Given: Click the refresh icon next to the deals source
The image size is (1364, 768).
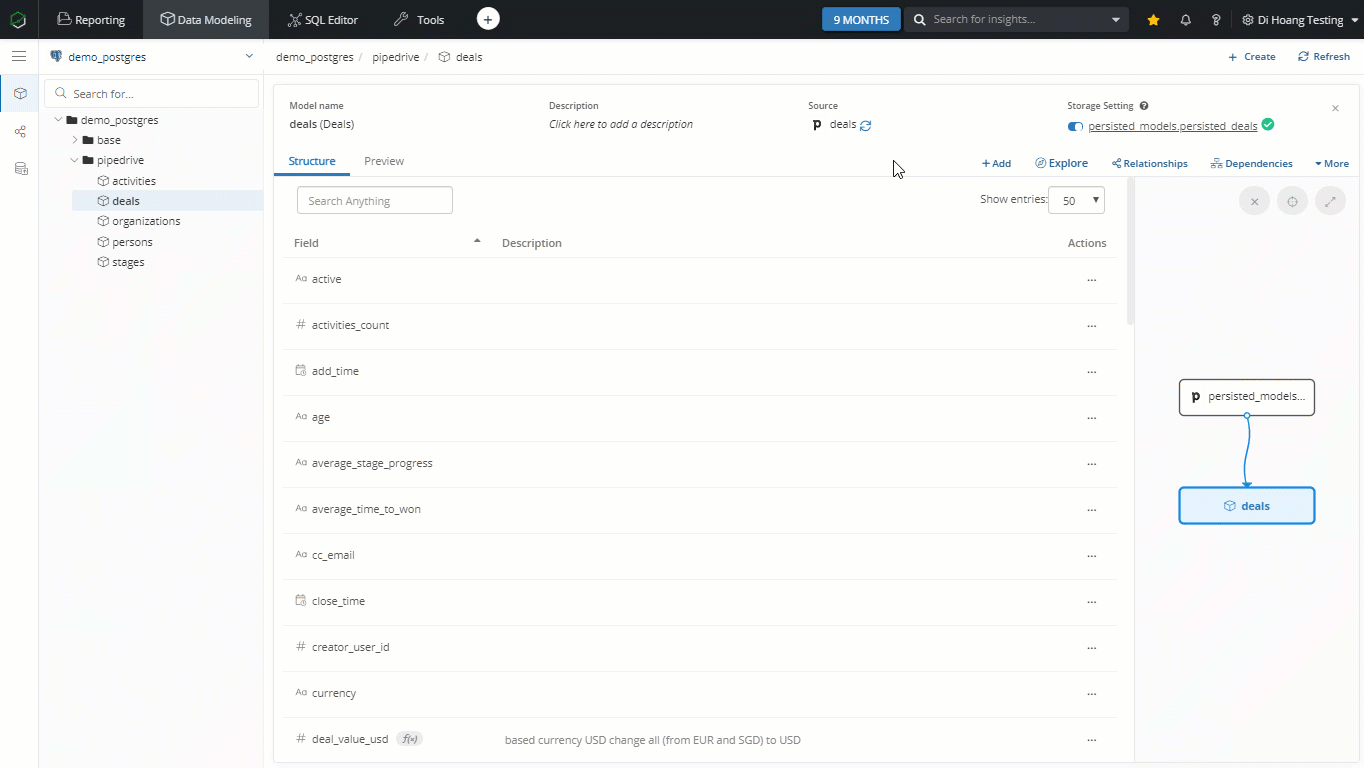Looking at the screenshot, I should pyautogui.click(x=866, y=126).
